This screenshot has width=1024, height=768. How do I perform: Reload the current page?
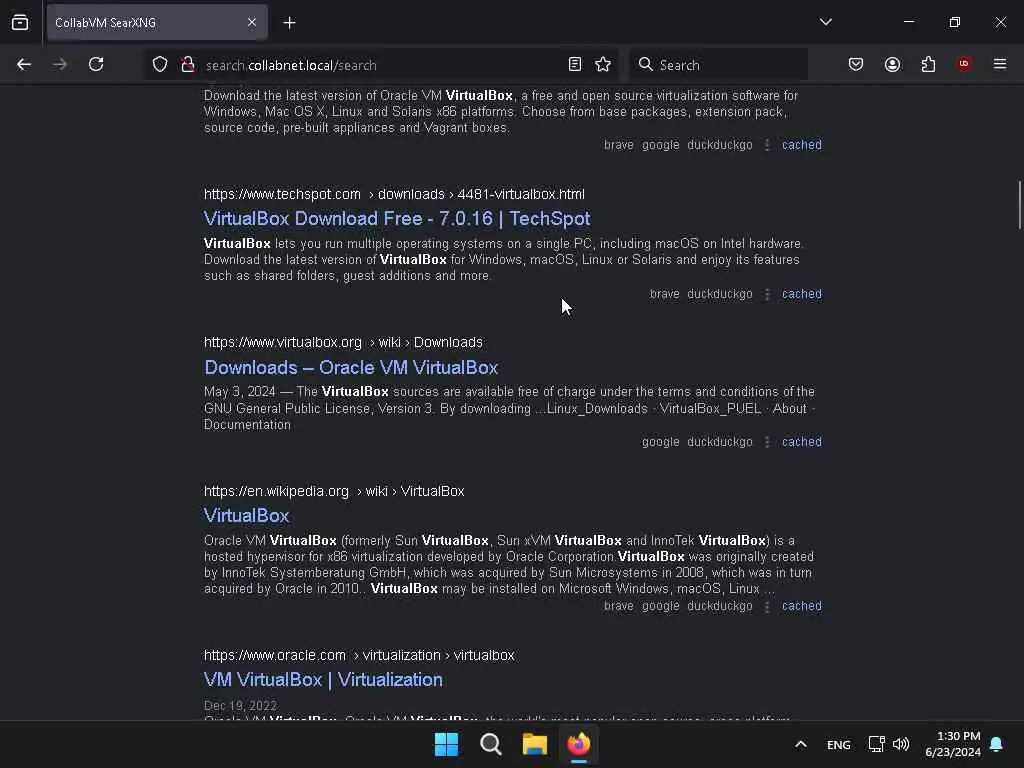point(96,65)
